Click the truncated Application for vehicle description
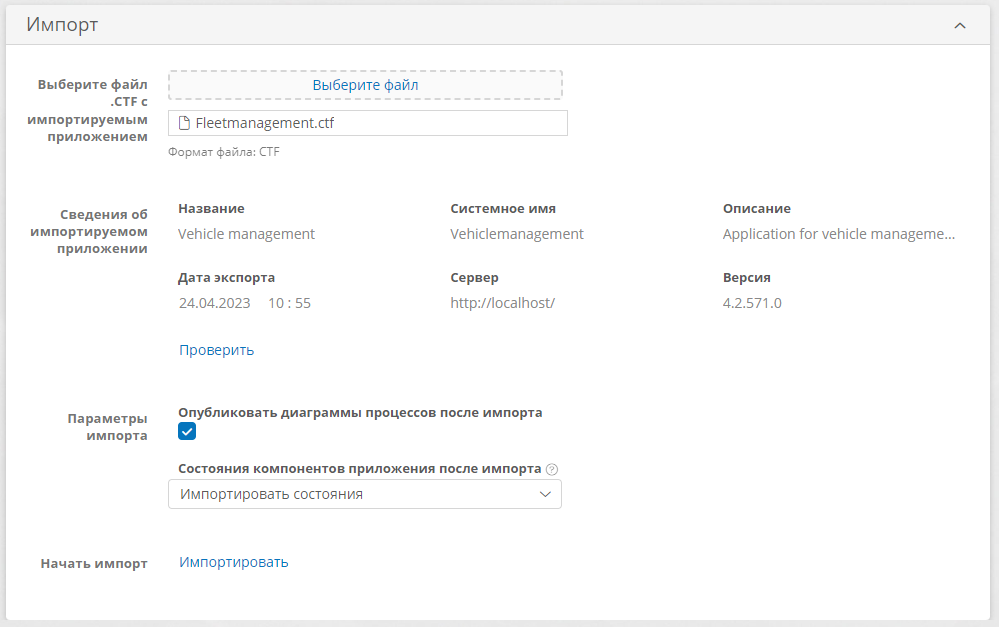This screenshot has height=627, width=999. coord(838,234)
